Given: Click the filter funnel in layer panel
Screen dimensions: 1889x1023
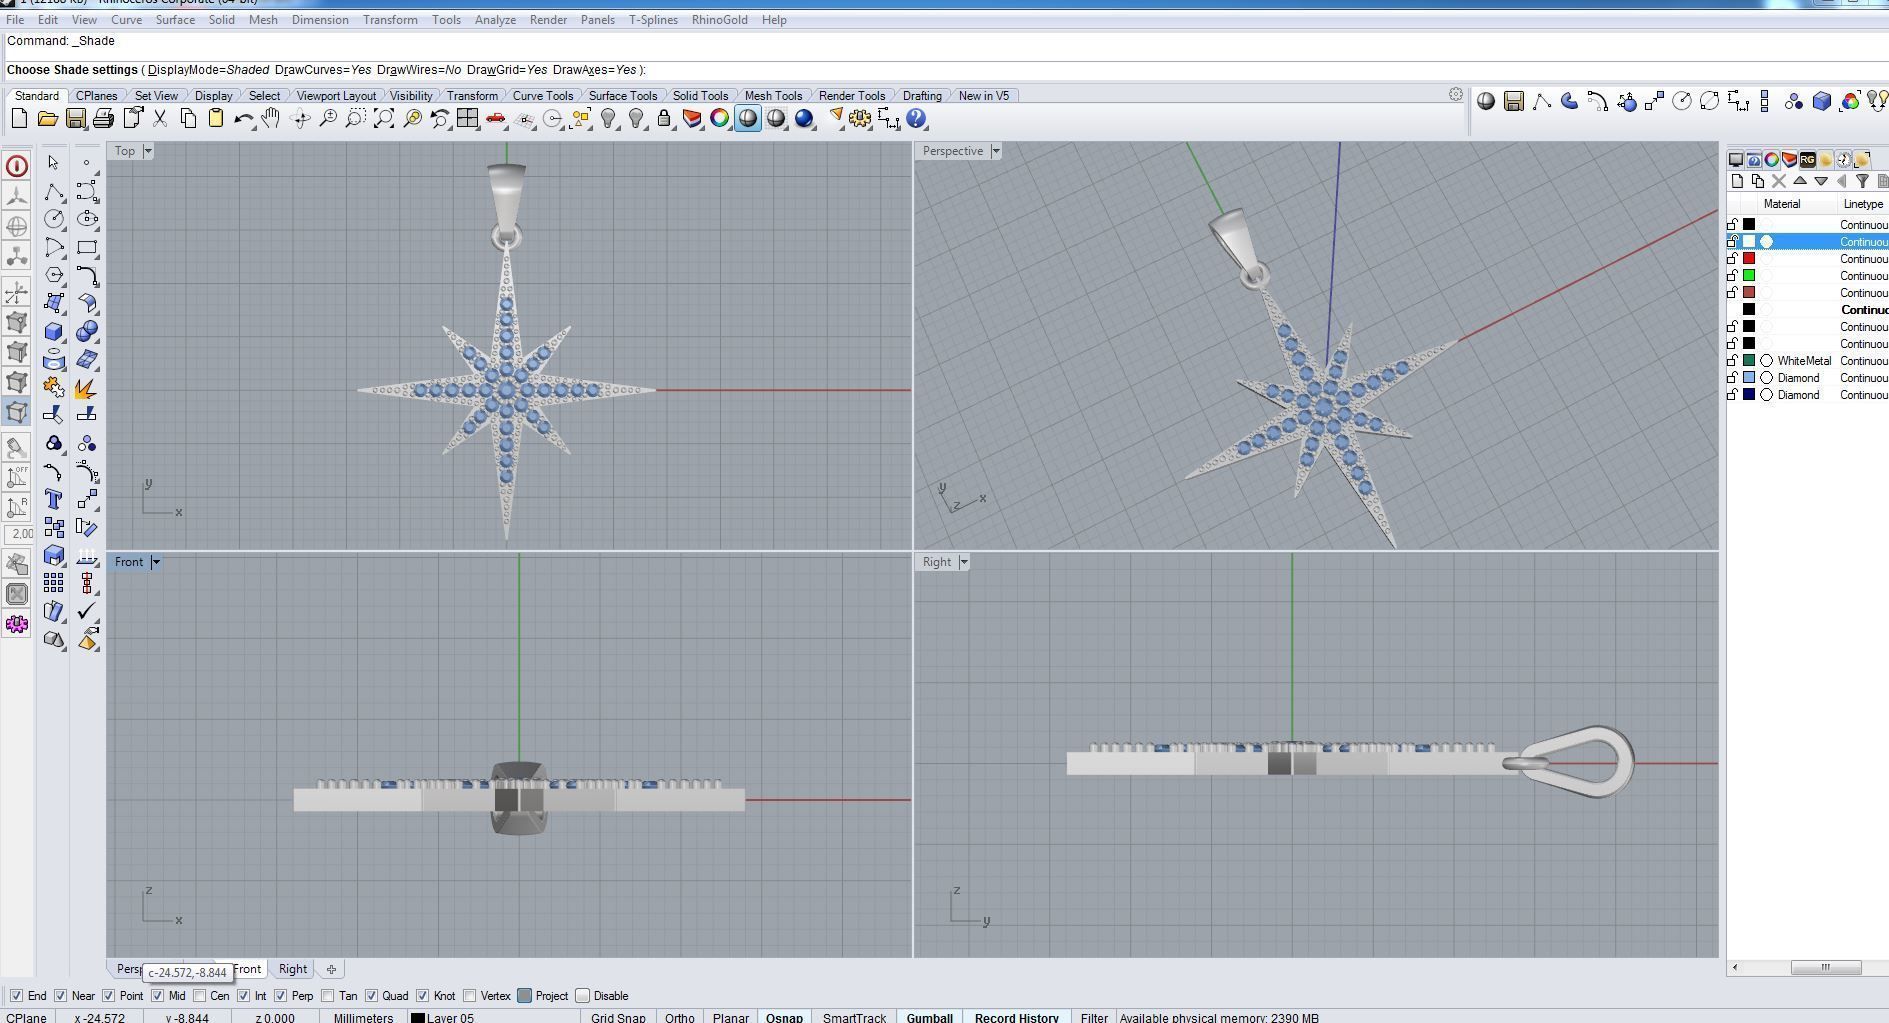Looking at the screenshot, I should pos(1862,181).
